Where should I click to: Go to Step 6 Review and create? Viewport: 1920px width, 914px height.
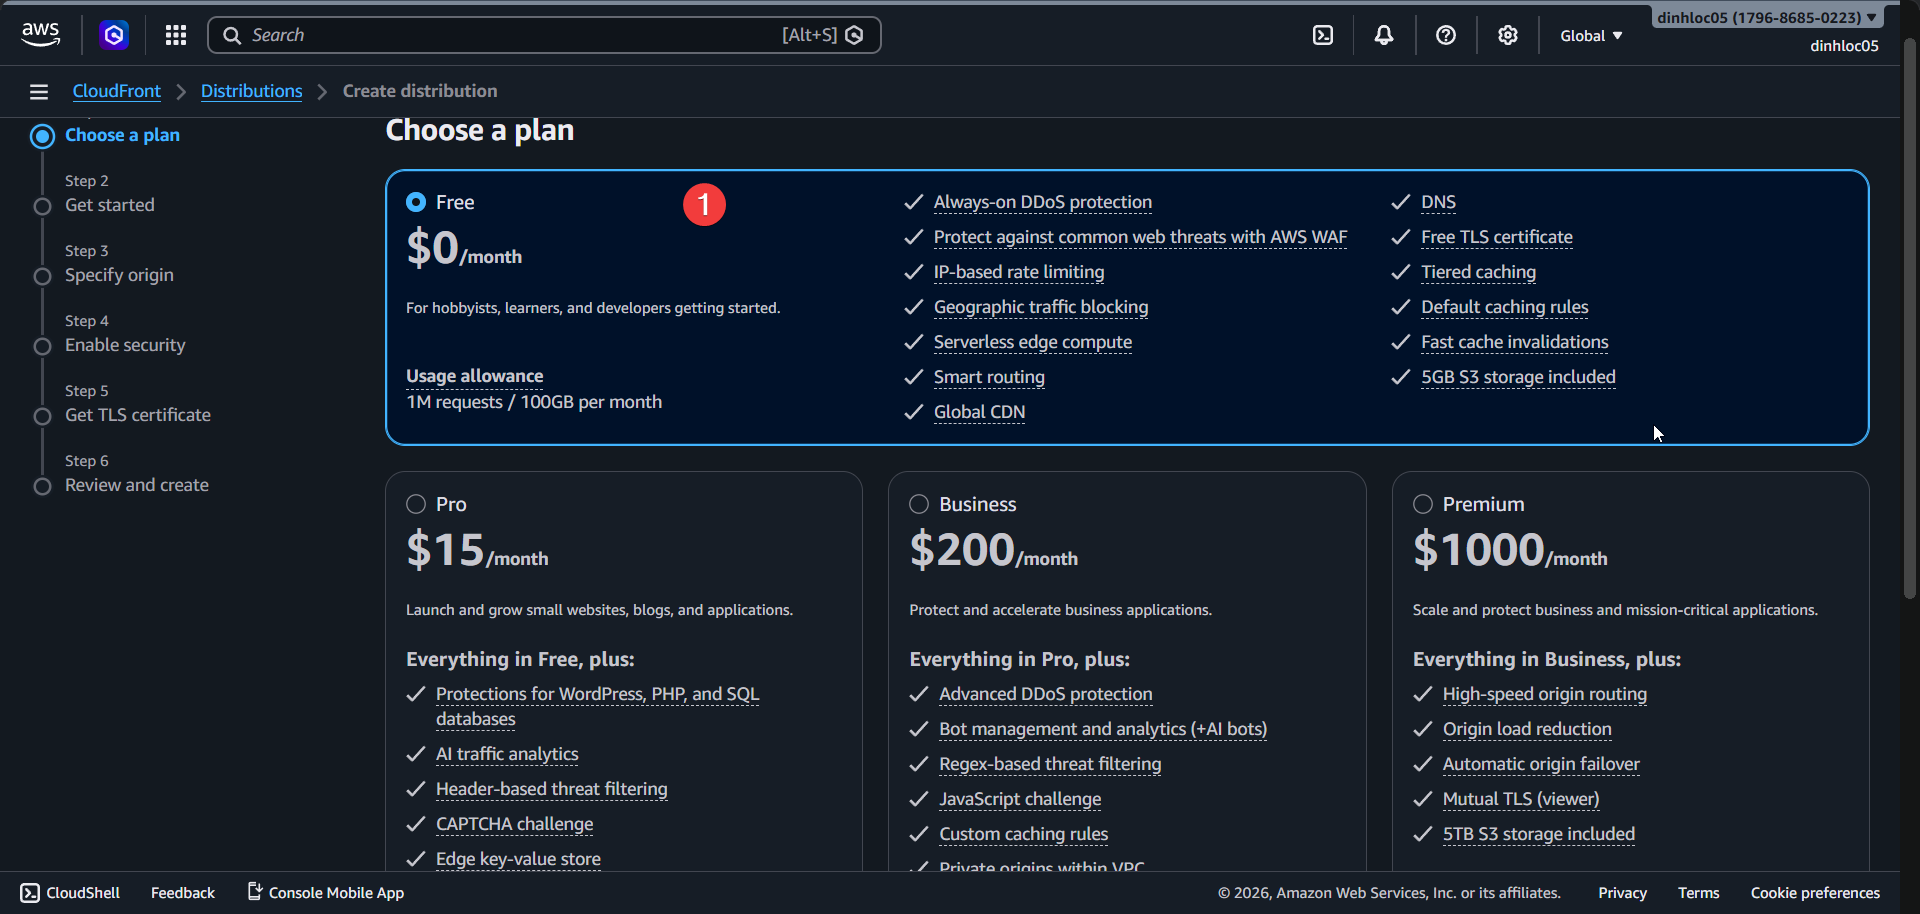click(x=136, y=485)
